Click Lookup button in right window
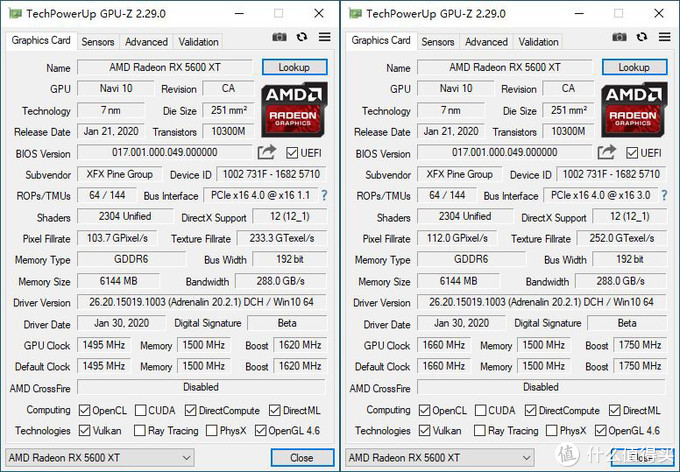 [634, 67]
